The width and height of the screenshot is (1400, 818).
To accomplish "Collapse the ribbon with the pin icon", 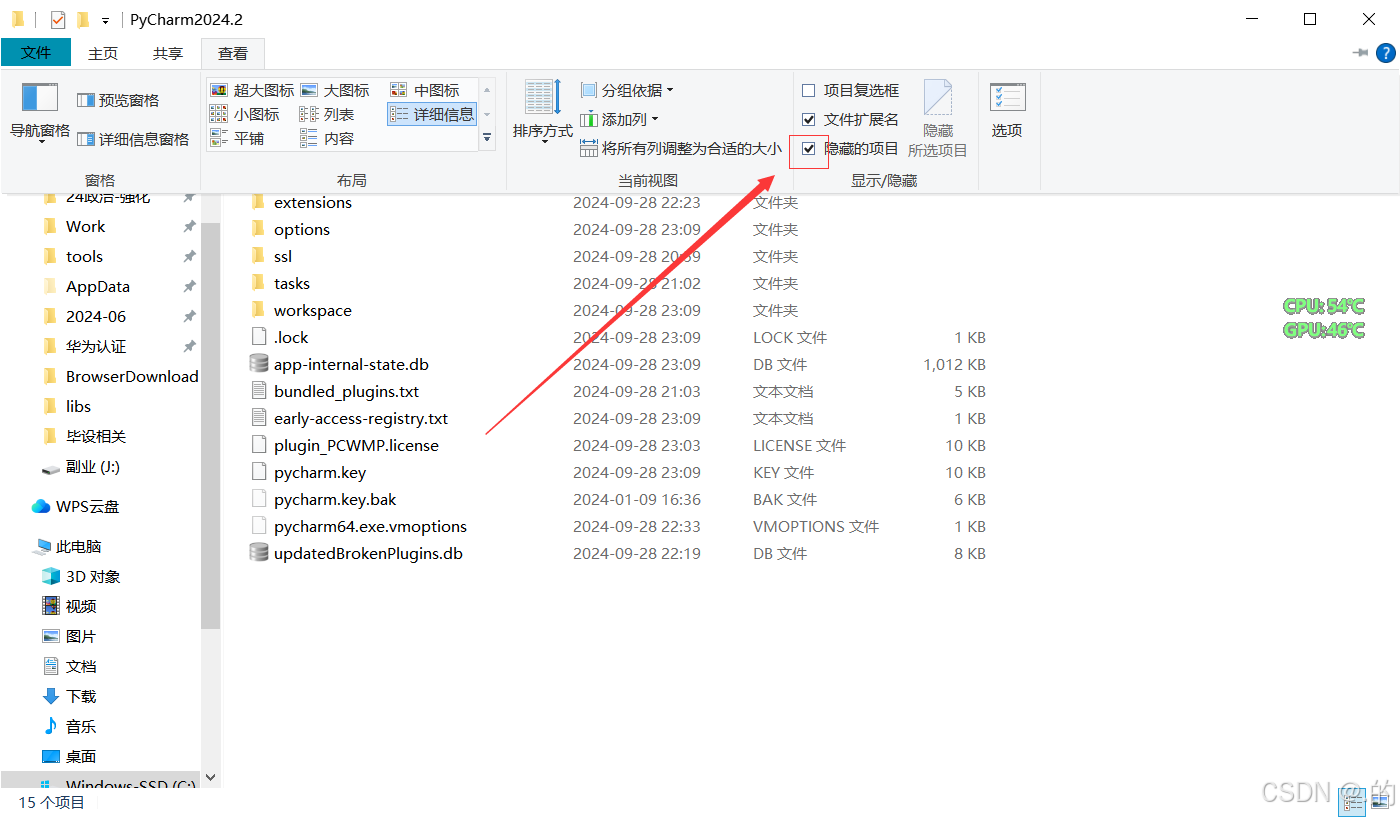I will 1360,52.
